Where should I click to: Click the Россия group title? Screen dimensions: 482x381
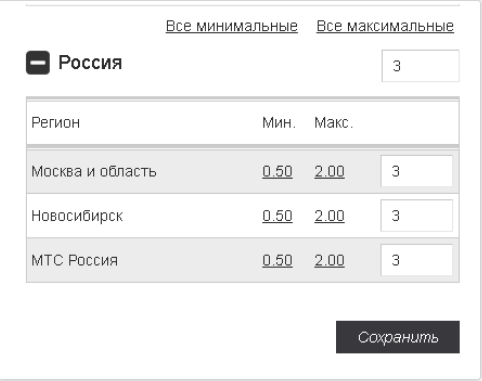(x=90, y=62)
